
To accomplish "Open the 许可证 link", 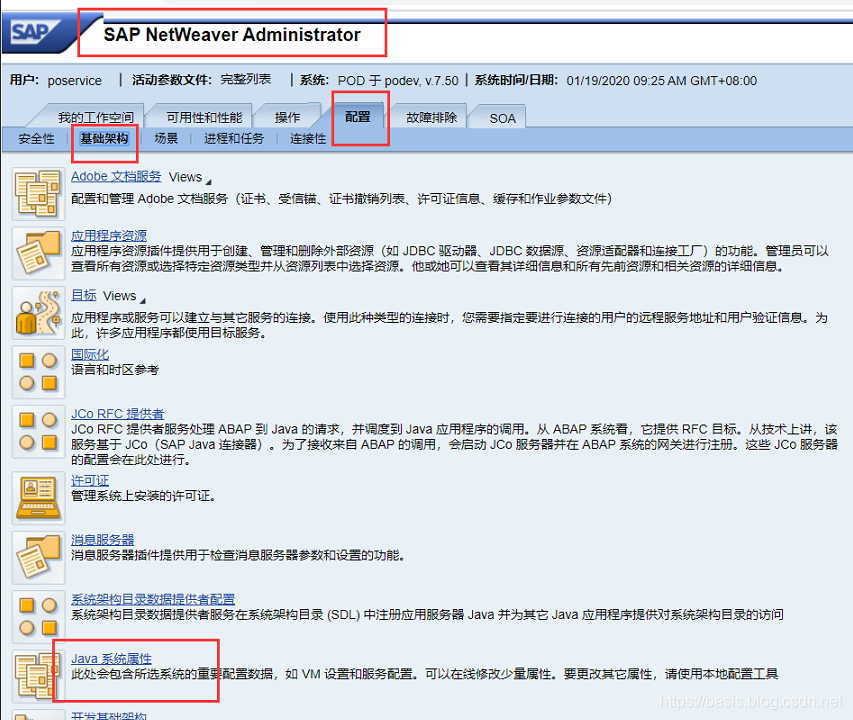I will (90, 480).
